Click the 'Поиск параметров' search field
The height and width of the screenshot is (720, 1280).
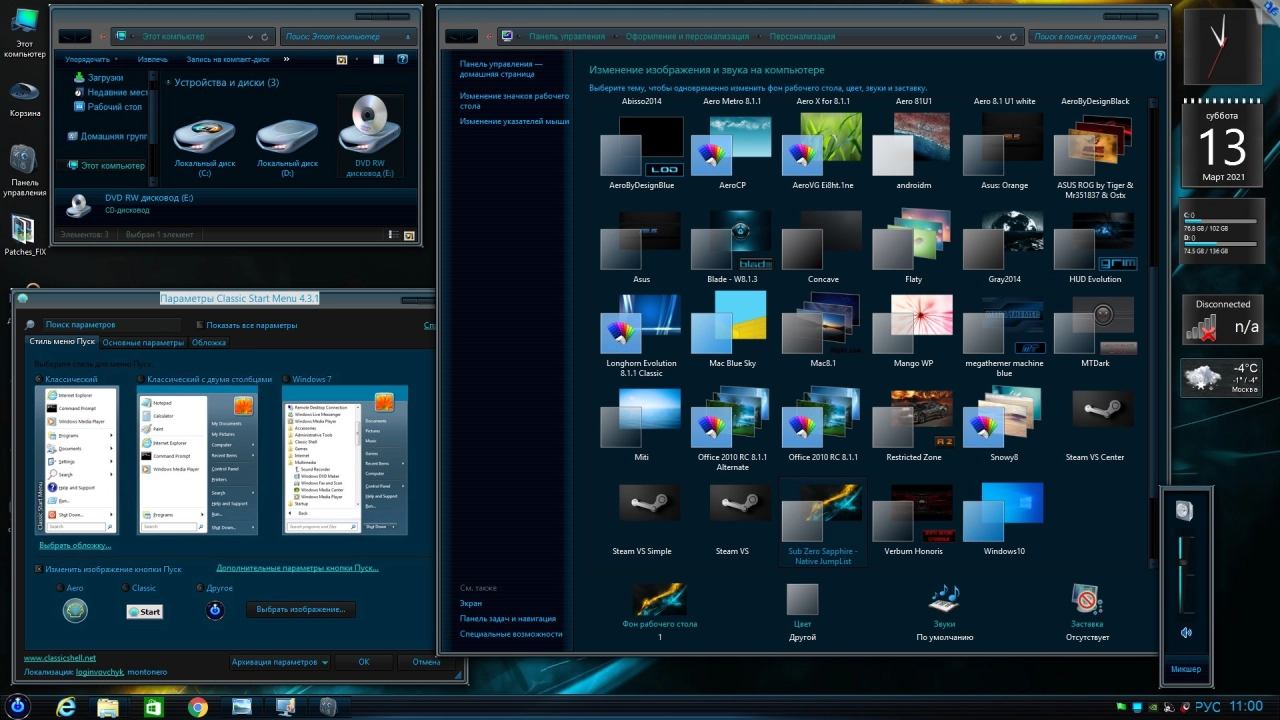[x=112, y=325]
